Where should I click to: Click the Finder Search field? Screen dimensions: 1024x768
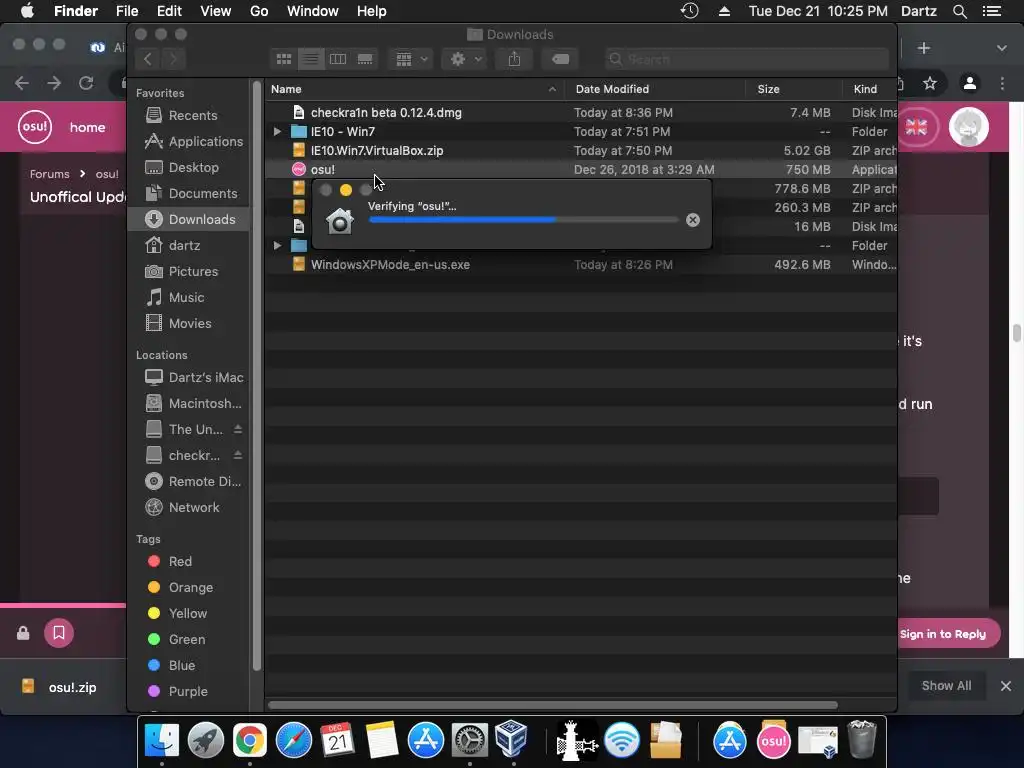click(746, 59)
